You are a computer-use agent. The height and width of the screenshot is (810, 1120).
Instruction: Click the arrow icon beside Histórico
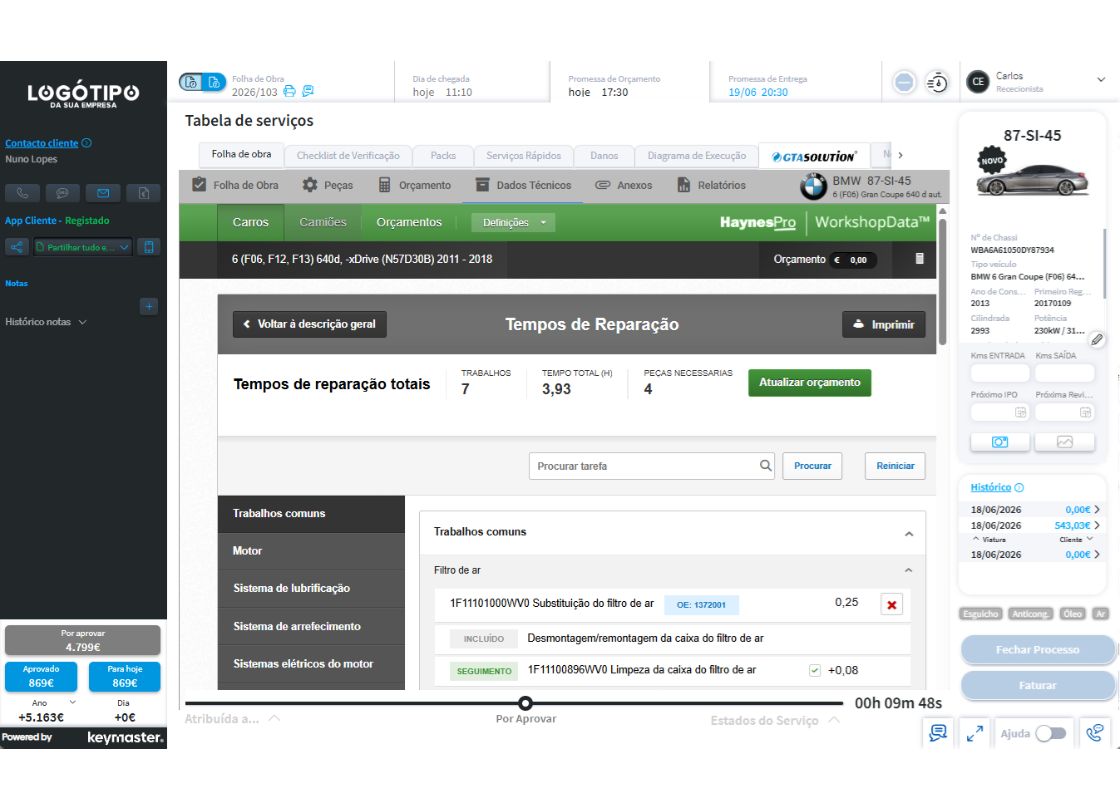[1019, 487]
